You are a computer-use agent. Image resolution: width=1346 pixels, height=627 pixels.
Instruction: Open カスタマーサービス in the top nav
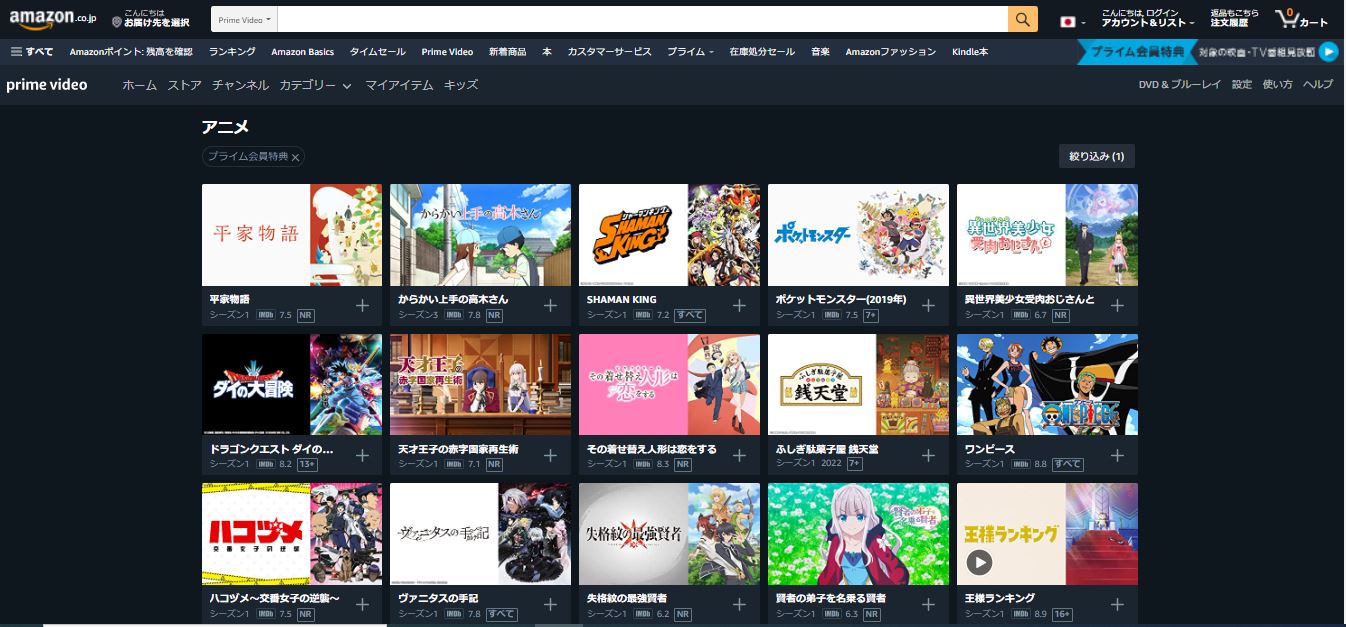(609, 52)
